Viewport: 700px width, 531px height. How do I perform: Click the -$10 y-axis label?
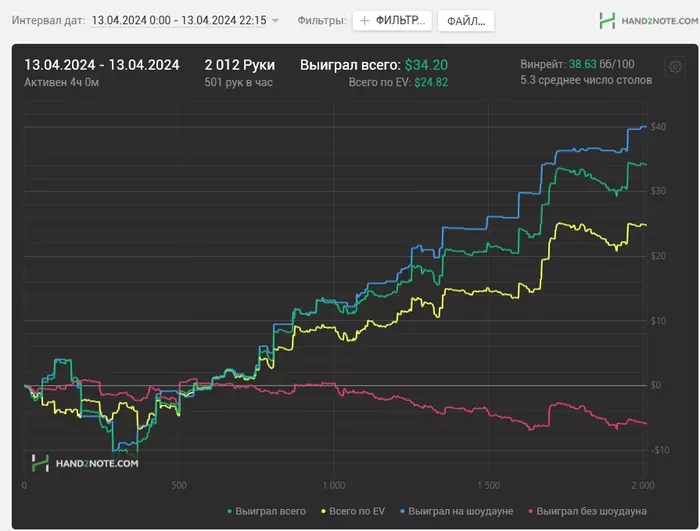click(659, 450)
